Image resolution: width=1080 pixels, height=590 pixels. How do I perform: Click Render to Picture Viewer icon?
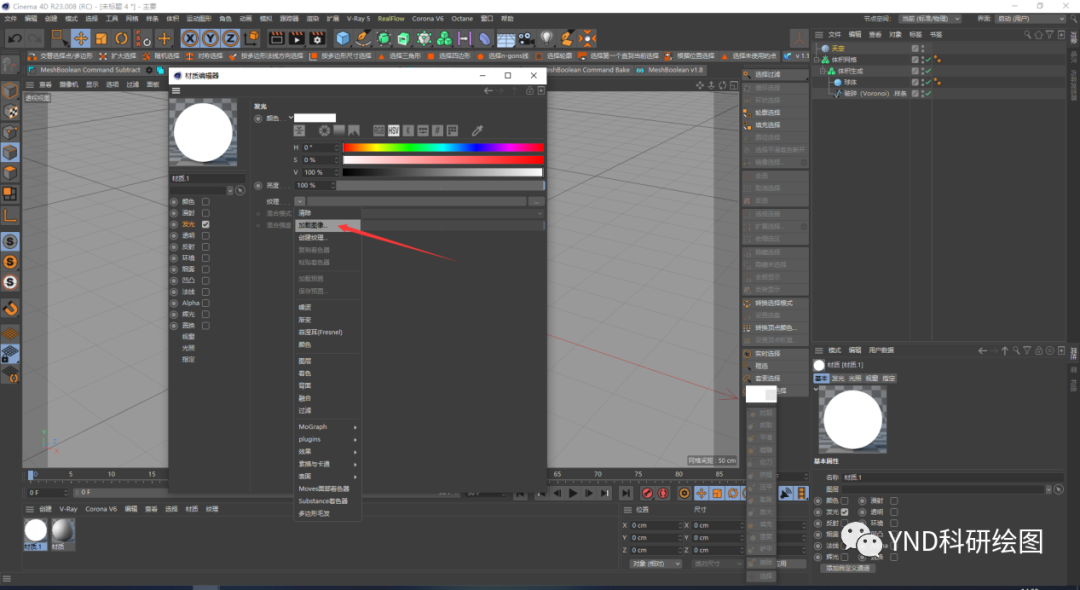[297, 39]
